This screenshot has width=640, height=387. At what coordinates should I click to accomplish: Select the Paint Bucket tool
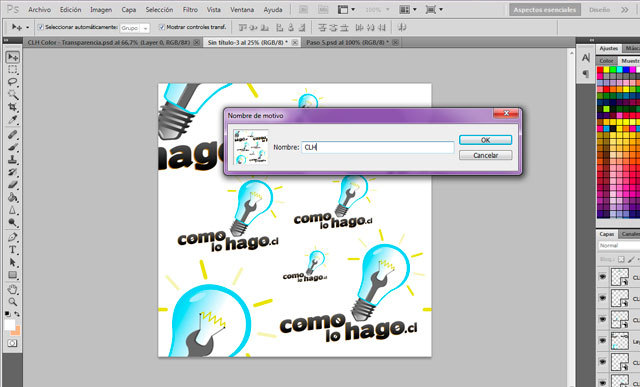13,198
